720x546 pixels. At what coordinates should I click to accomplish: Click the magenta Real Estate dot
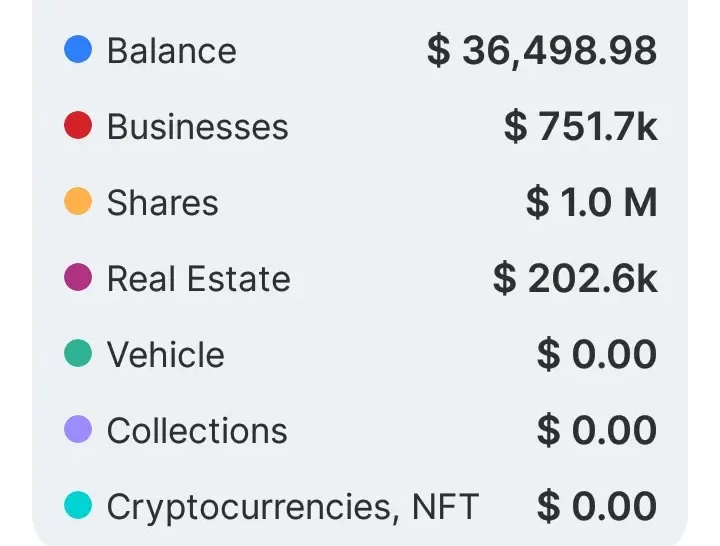78,277
